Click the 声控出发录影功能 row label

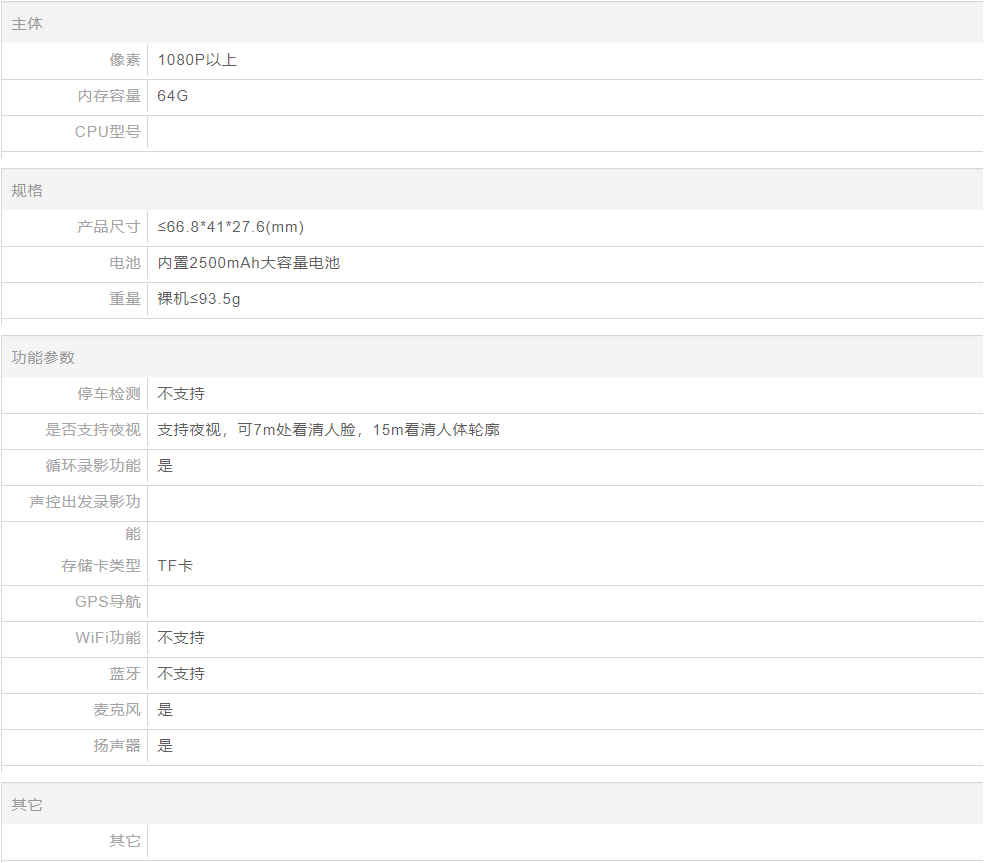[85, 502]
